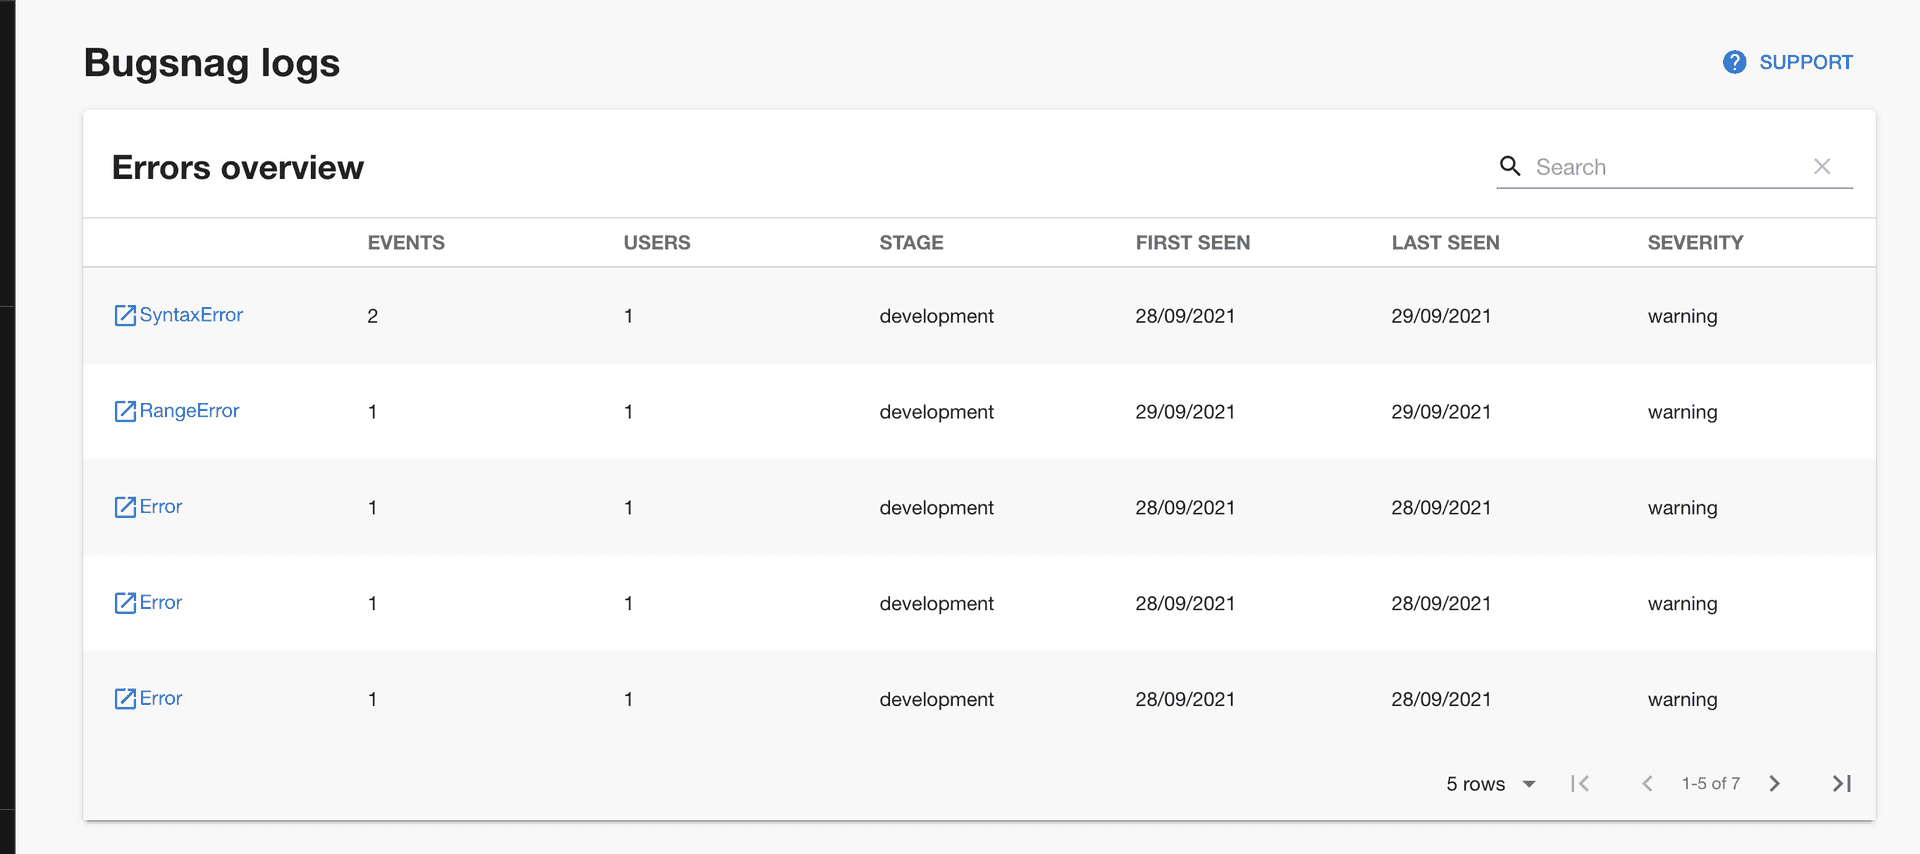Open the RangeError external link icon
1920x854 pixels.
[125, 412]
